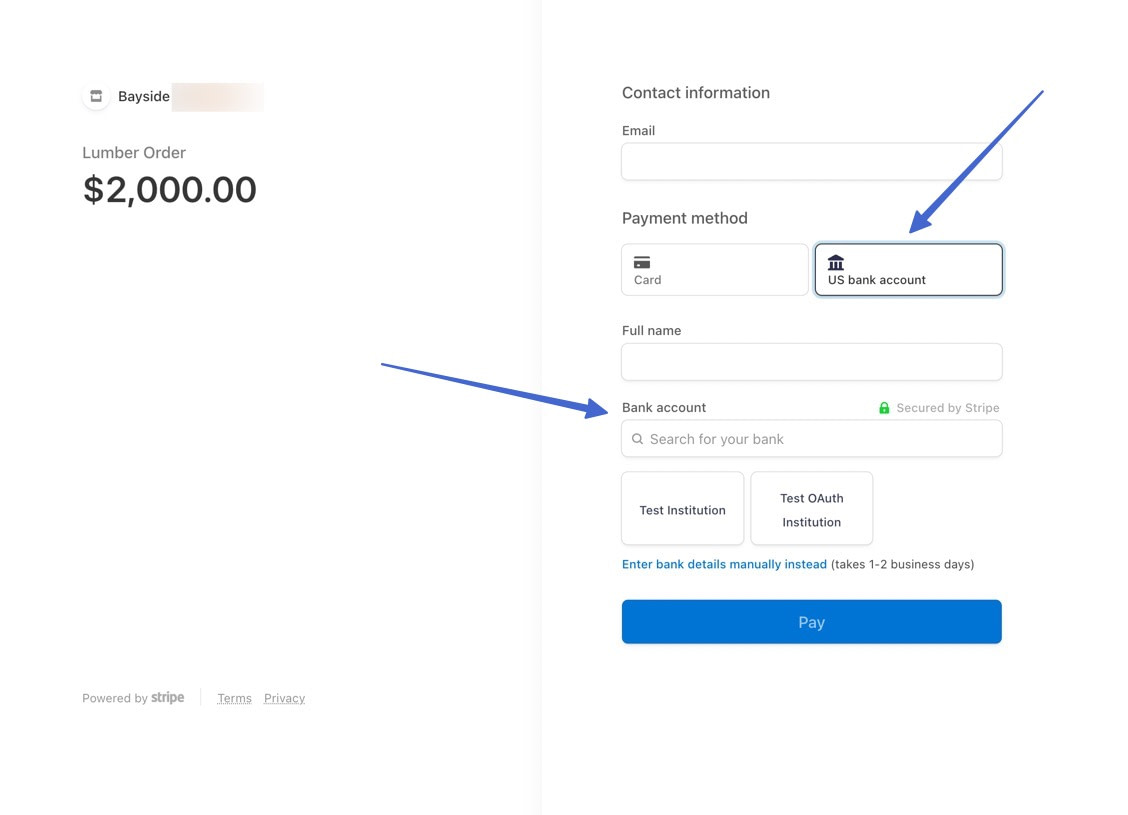This screenshot has height=815, width=1128.
Task: Click the bank building icon on US bank account
Action: (x=836, y=261)
